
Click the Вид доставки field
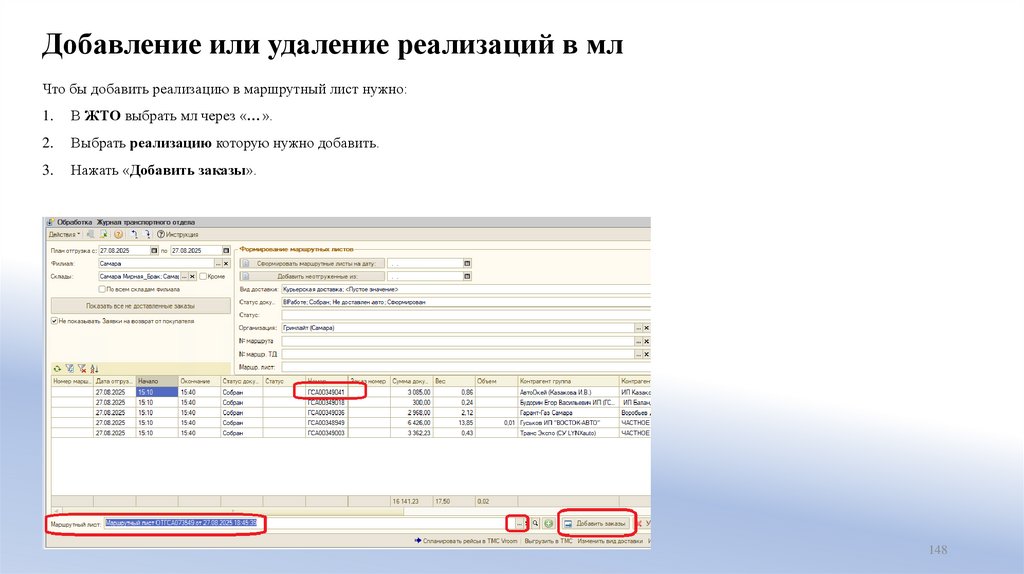click(x=466, y=289)
